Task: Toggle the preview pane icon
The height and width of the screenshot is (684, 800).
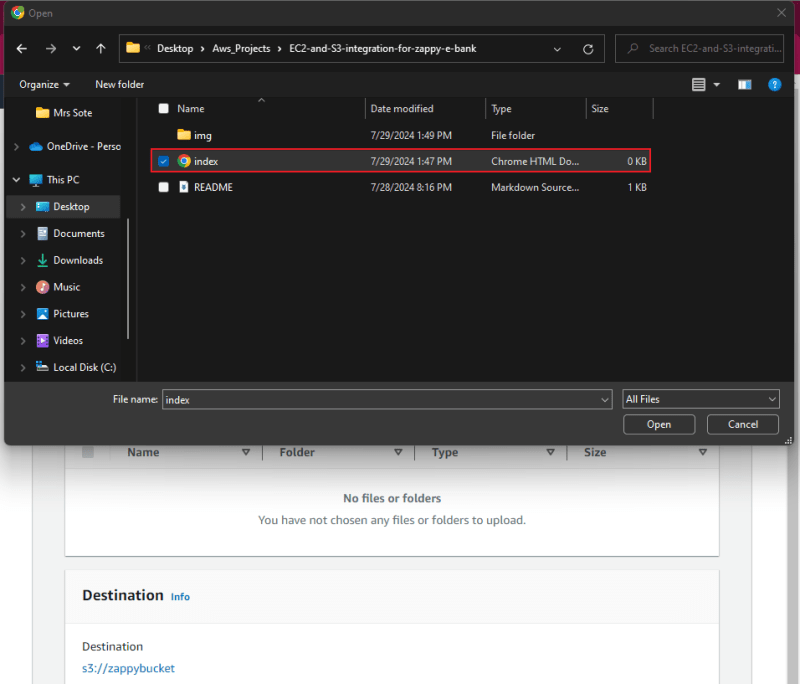Action: tap(744, 85)
